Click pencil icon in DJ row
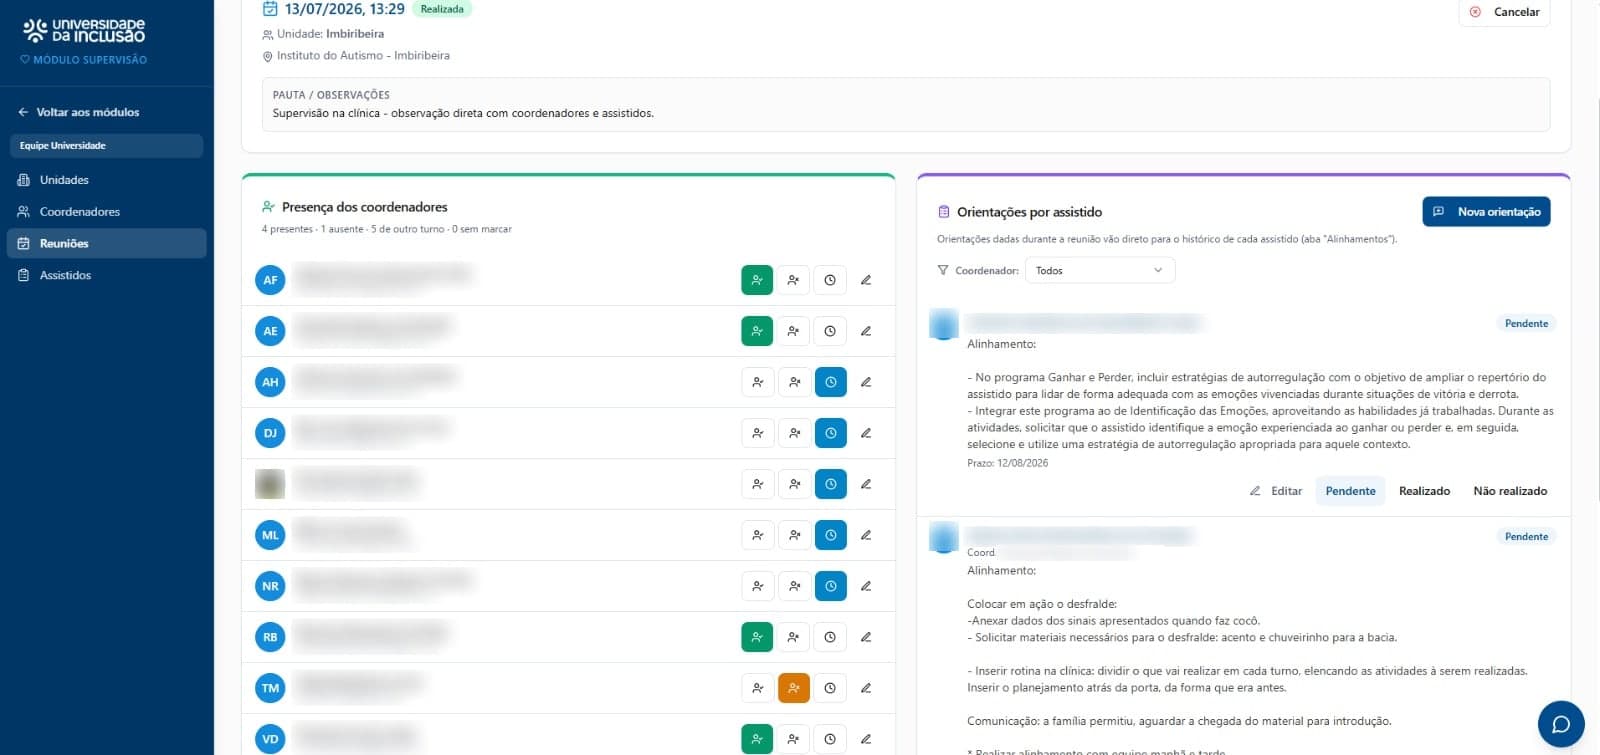The image size is (1600, 755). 866,433
